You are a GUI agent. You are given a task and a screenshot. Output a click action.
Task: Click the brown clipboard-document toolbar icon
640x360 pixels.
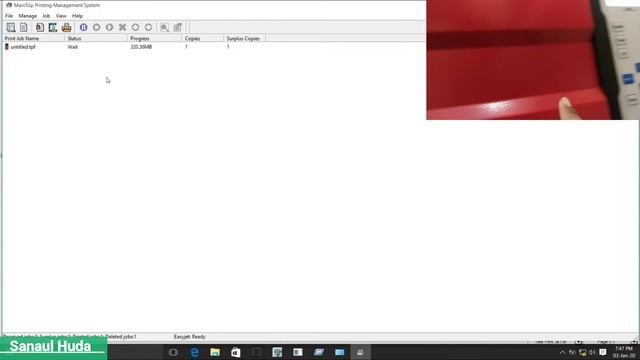40,27
